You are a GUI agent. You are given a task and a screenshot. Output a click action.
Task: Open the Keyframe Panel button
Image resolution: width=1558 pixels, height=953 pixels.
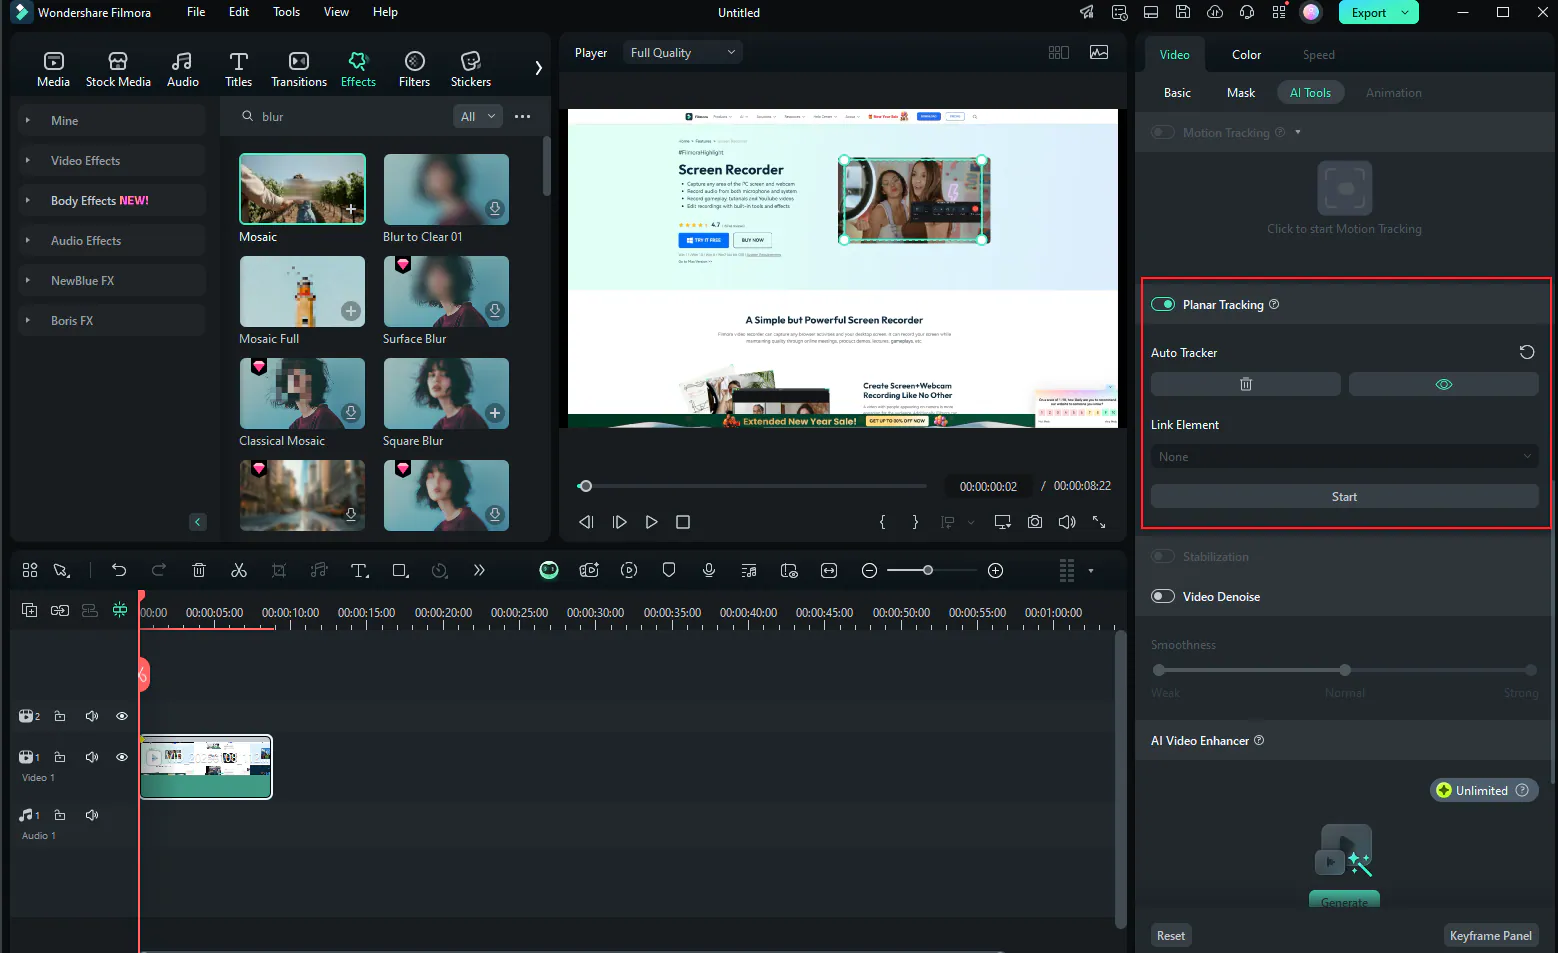pos(1490,936)
